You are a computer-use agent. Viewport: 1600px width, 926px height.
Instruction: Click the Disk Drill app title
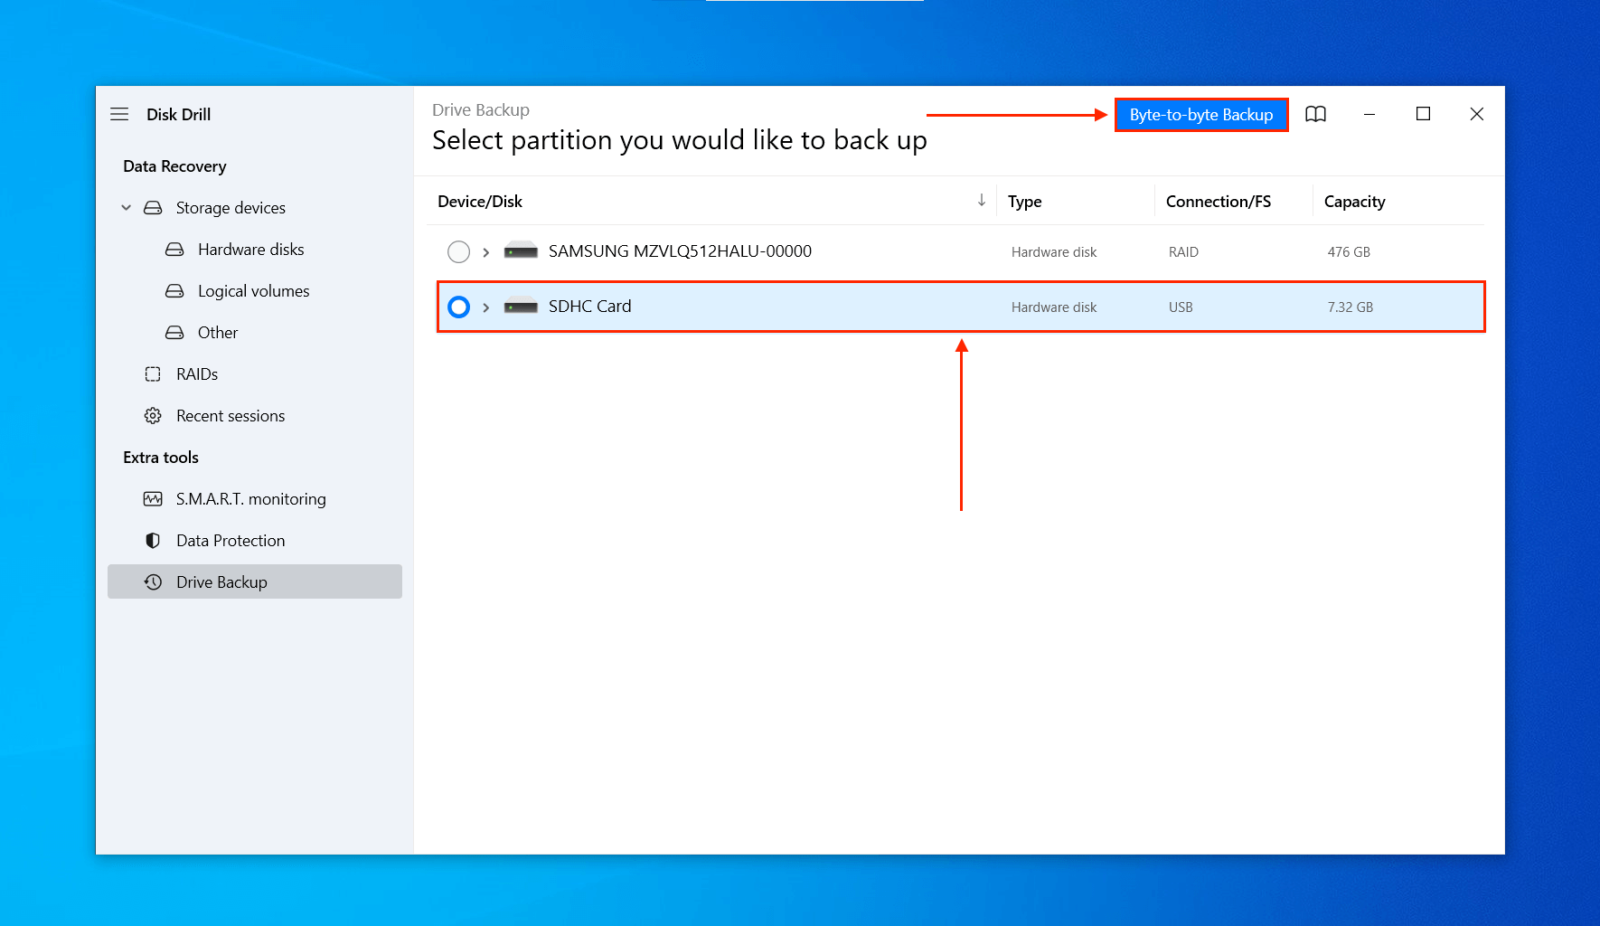click(x=178, y=114)
